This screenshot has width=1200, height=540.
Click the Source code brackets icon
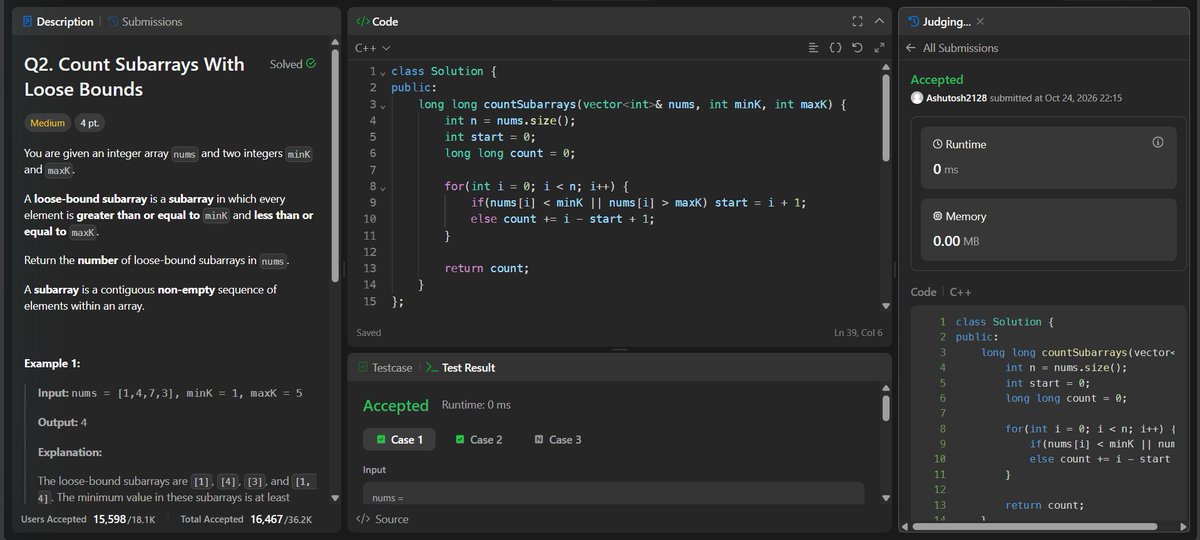(x=362, y=519)
